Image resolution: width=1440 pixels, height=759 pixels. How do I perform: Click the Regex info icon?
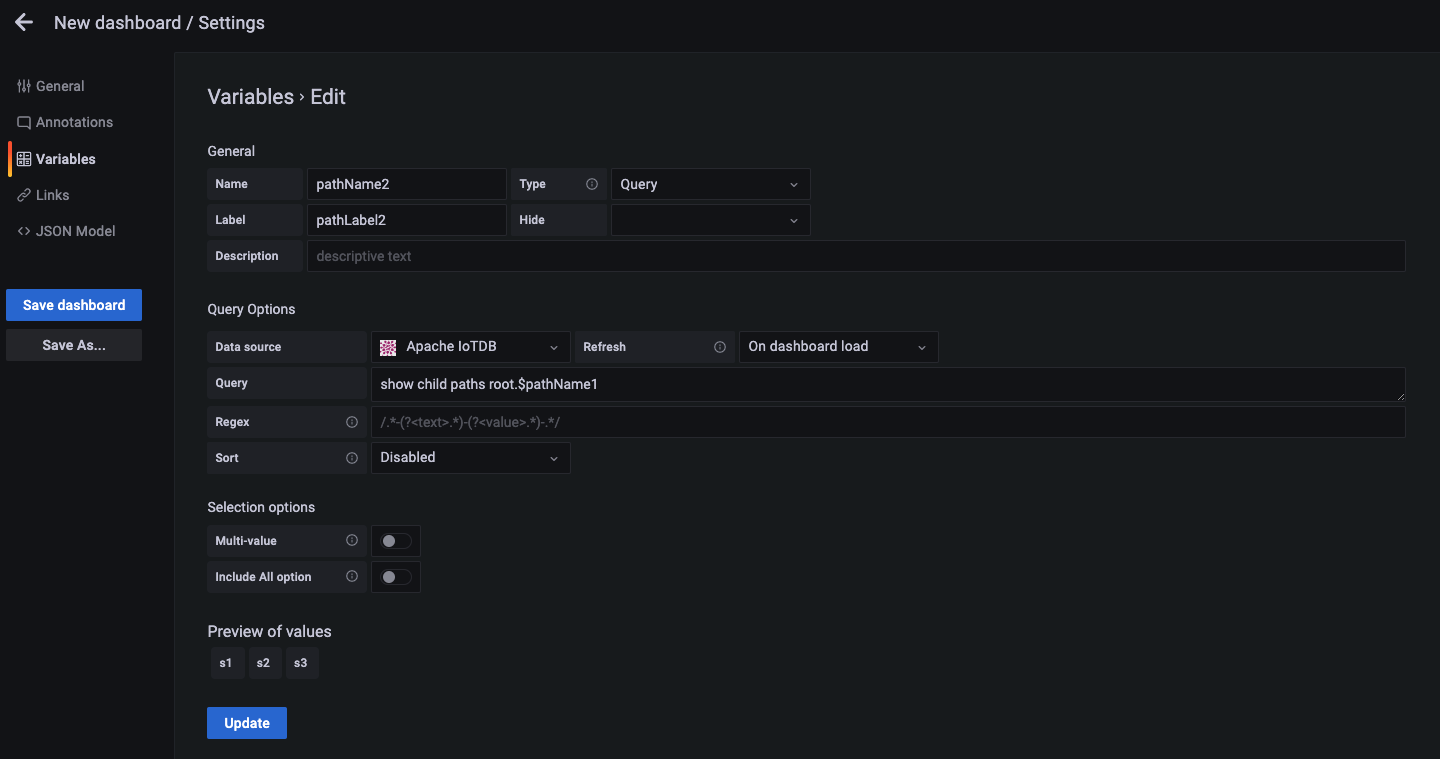pos(351,422)
